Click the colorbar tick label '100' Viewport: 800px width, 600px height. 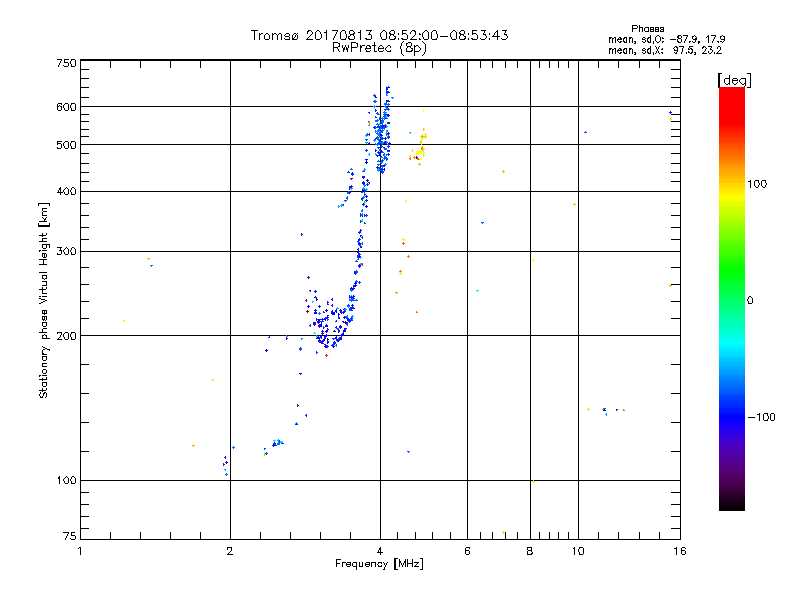(x=757, y=184)
